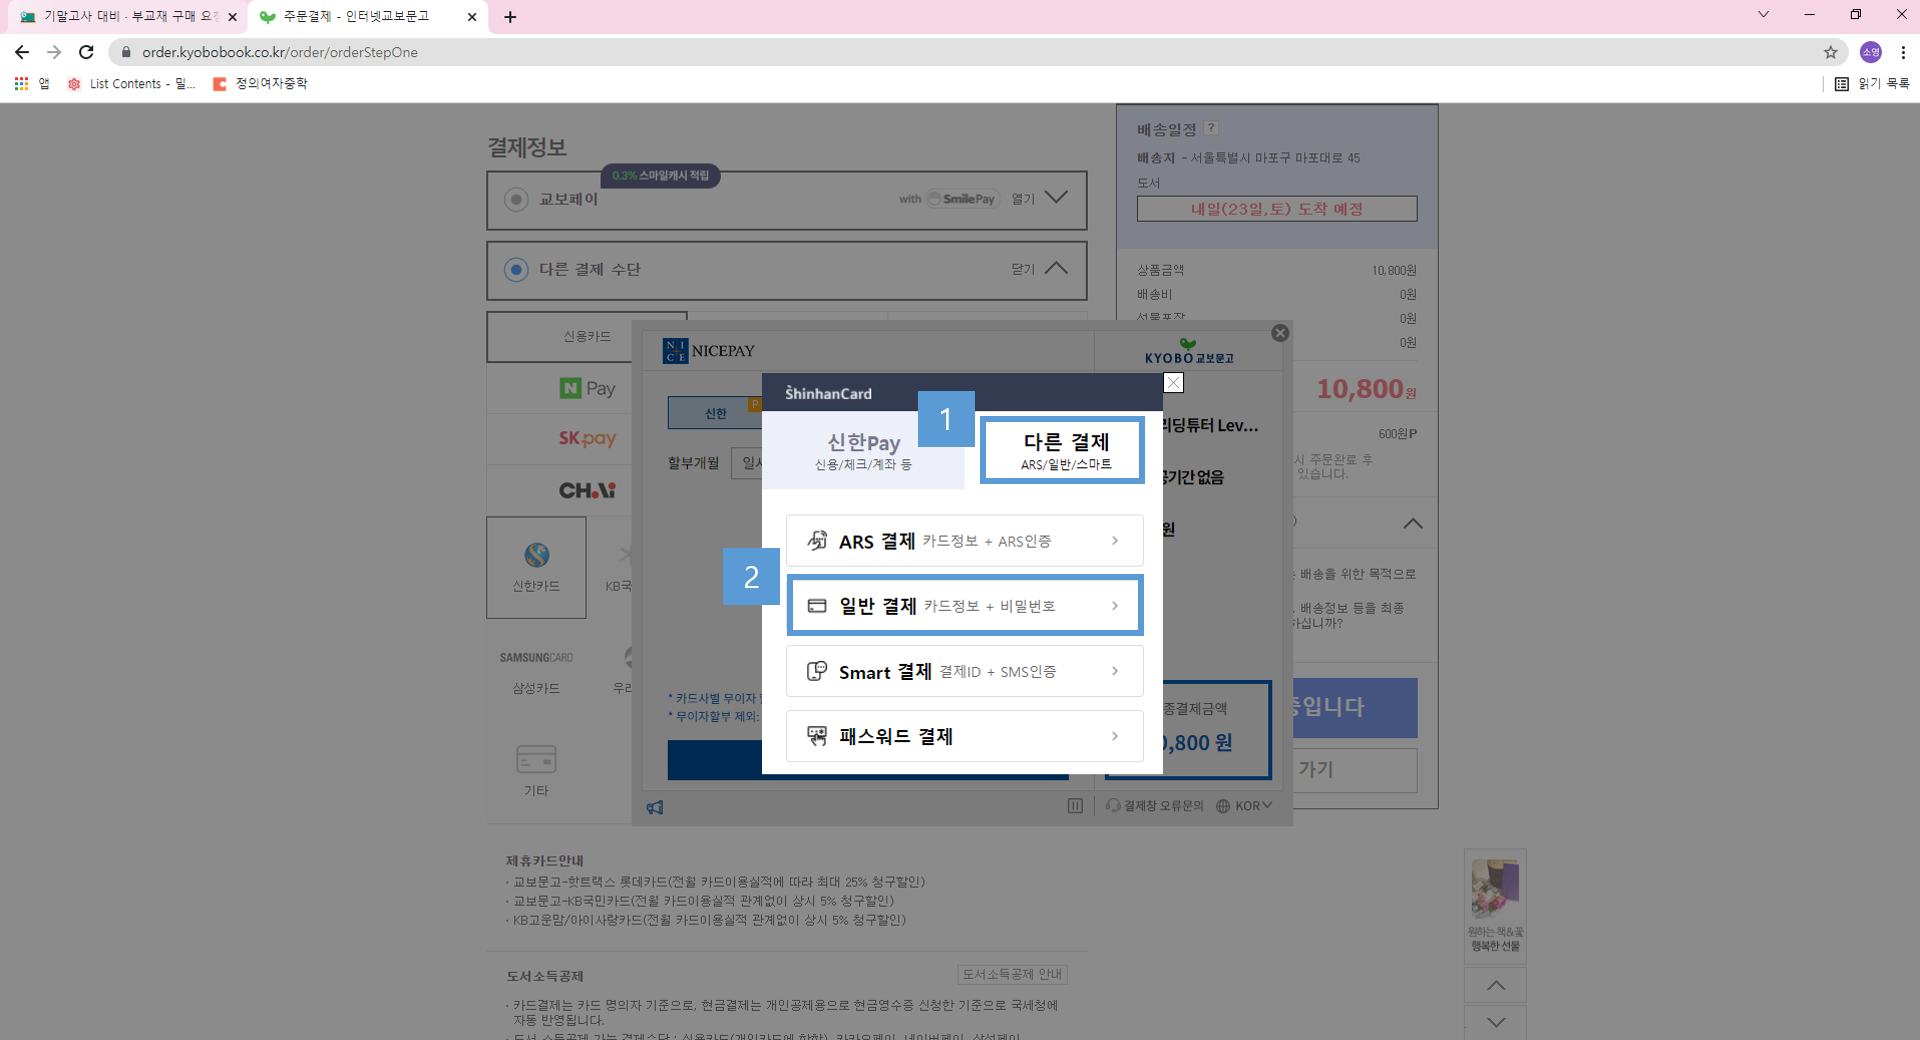Image resolution: width=1920 pixels, height=1040 pixels.
Task: Click the address bar URL
Action: point(280,52)
